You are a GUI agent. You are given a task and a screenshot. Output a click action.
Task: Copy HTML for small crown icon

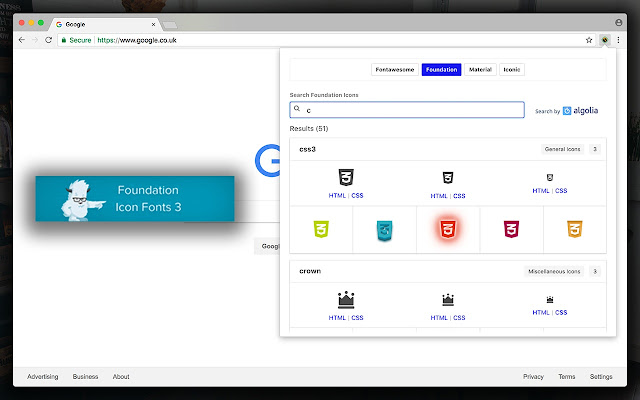[541, 312]
